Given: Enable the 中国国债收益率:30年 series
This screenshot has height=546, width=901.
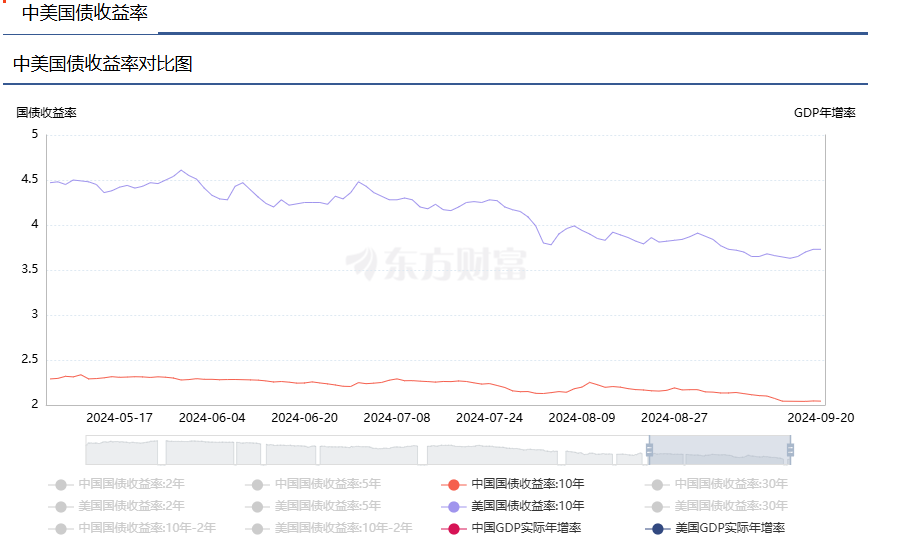Looking at the screenshot, I should click(x=716, y=484).
